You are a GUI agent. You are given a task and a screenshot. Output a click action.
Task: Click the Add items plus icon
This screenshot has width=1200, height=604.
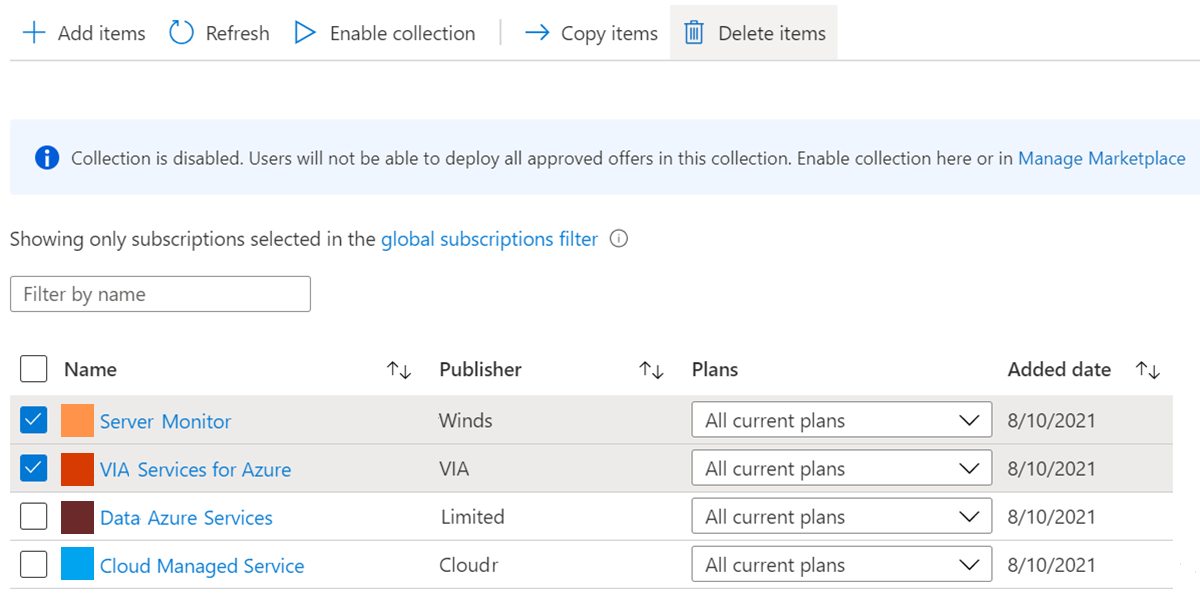34,33
